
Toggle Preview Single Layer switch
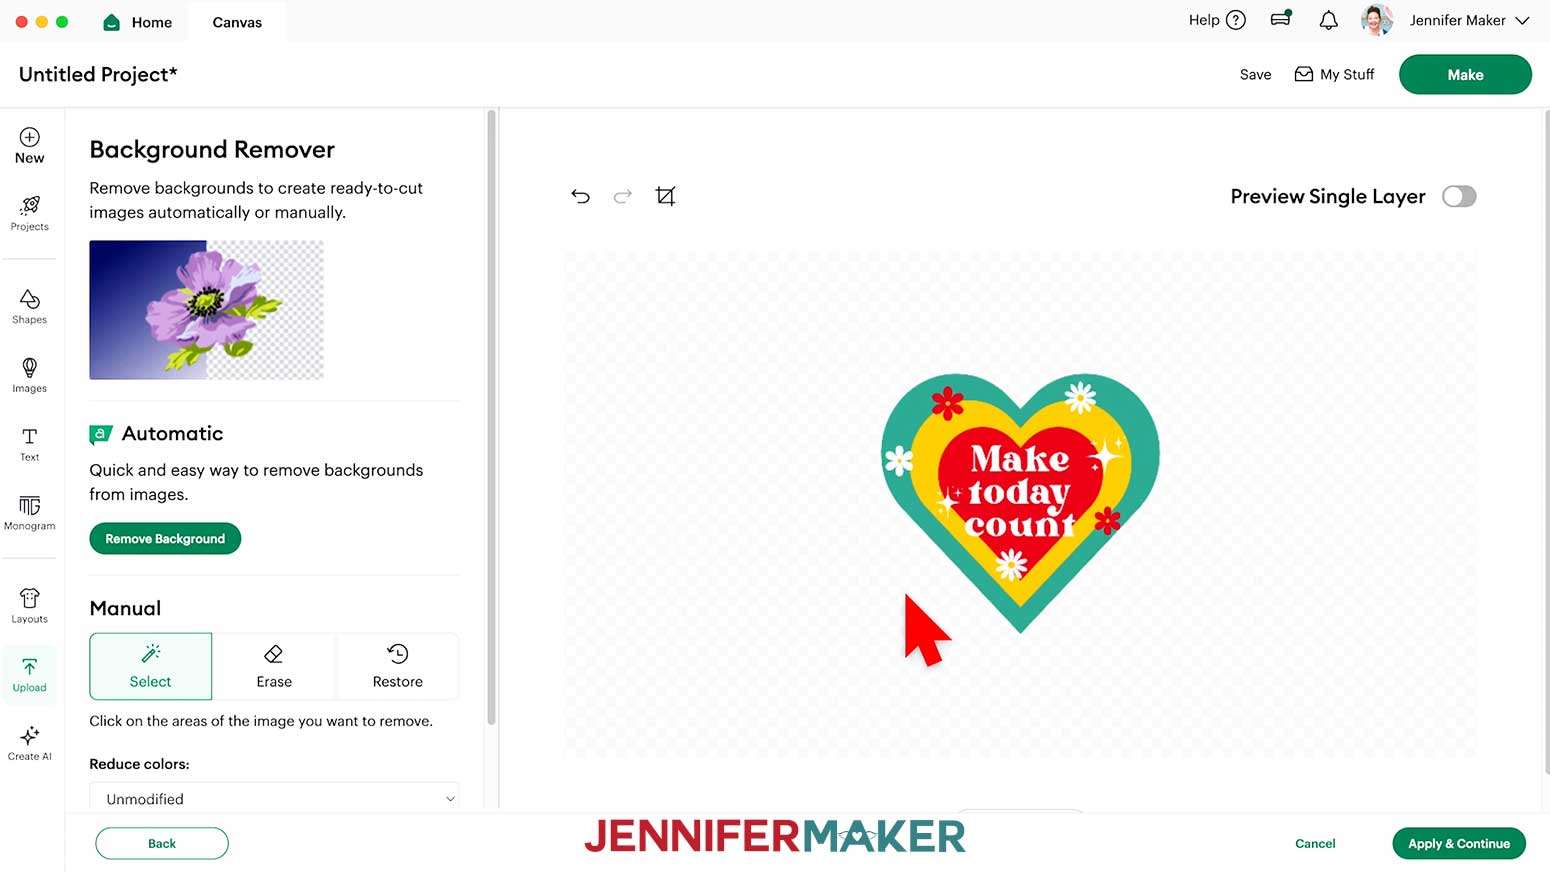click(x=1459, y=196)
